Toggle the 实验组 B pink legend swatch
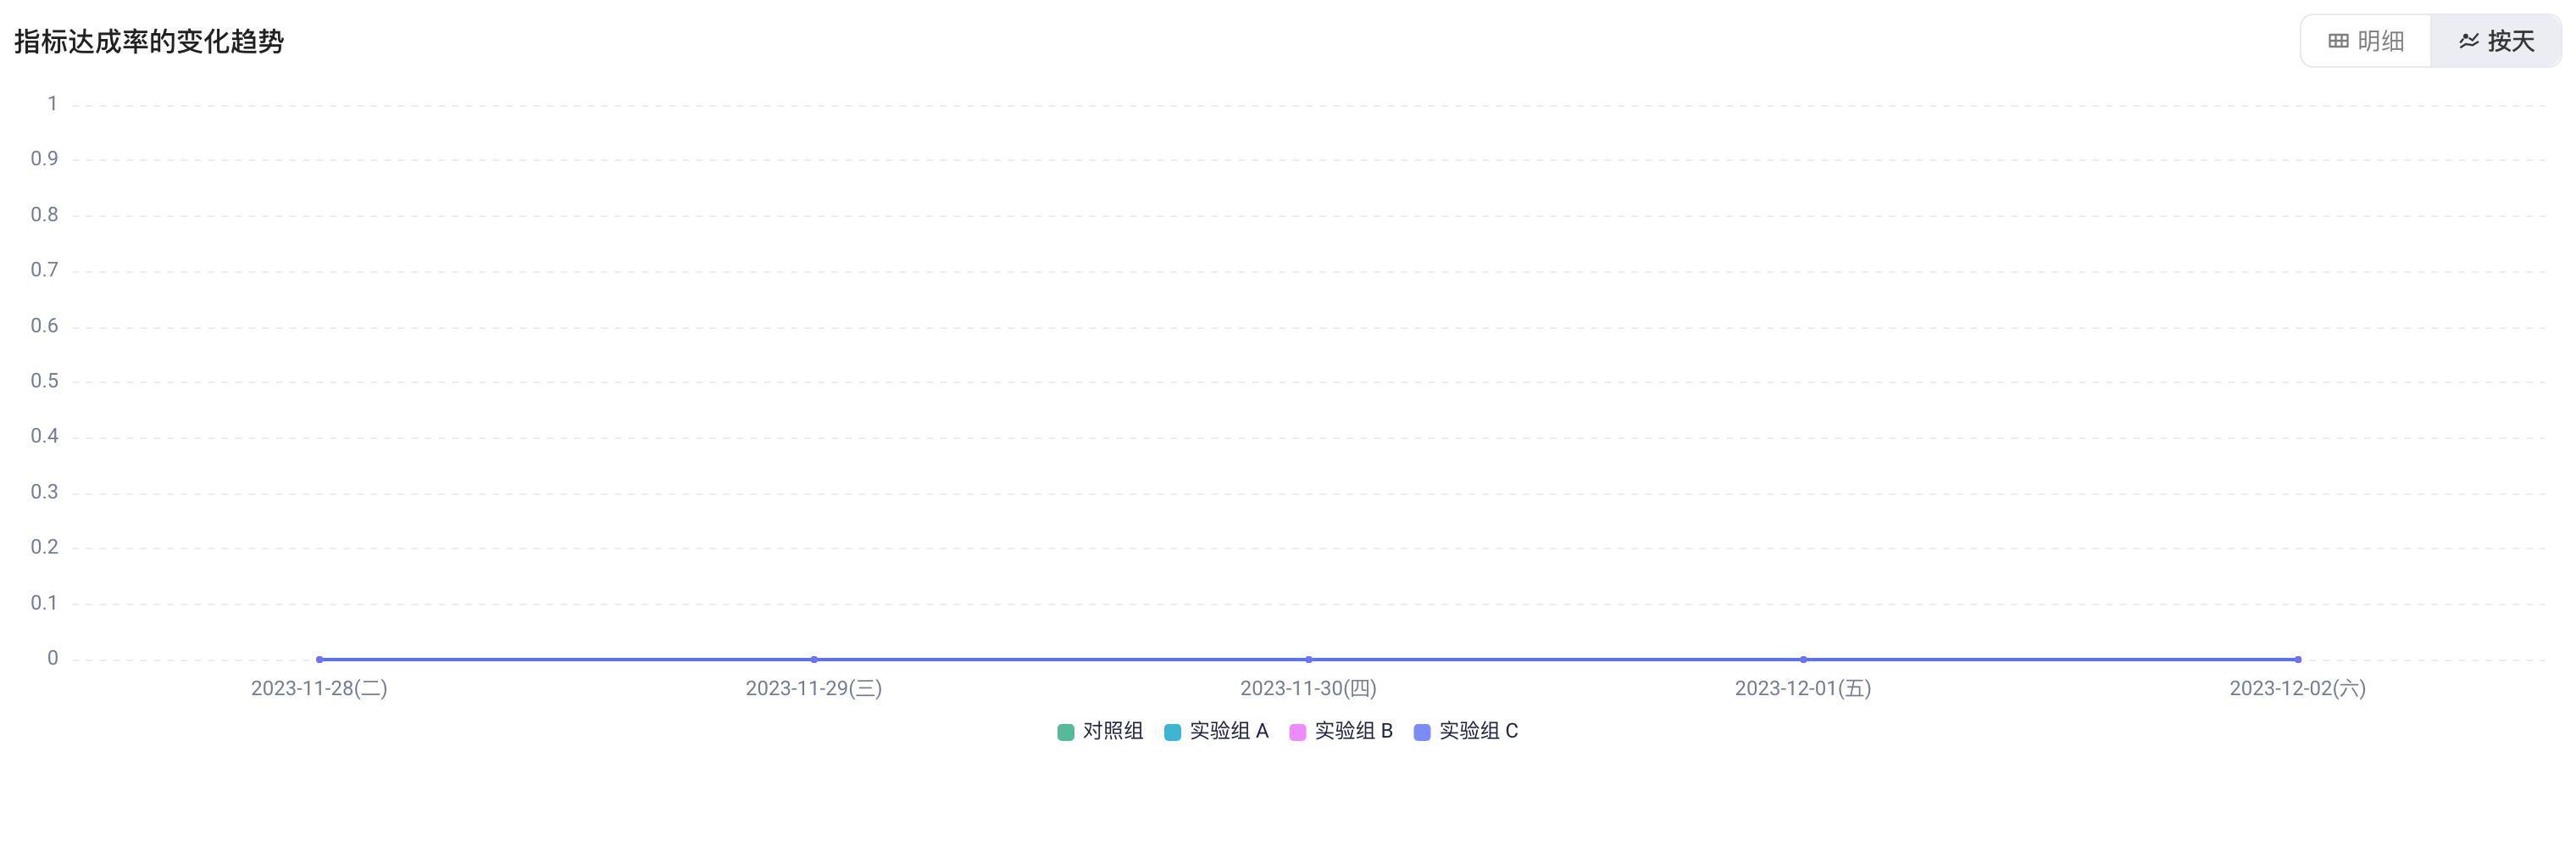The height and width of the screenshot is (841, 2576). click(1297, 732)
